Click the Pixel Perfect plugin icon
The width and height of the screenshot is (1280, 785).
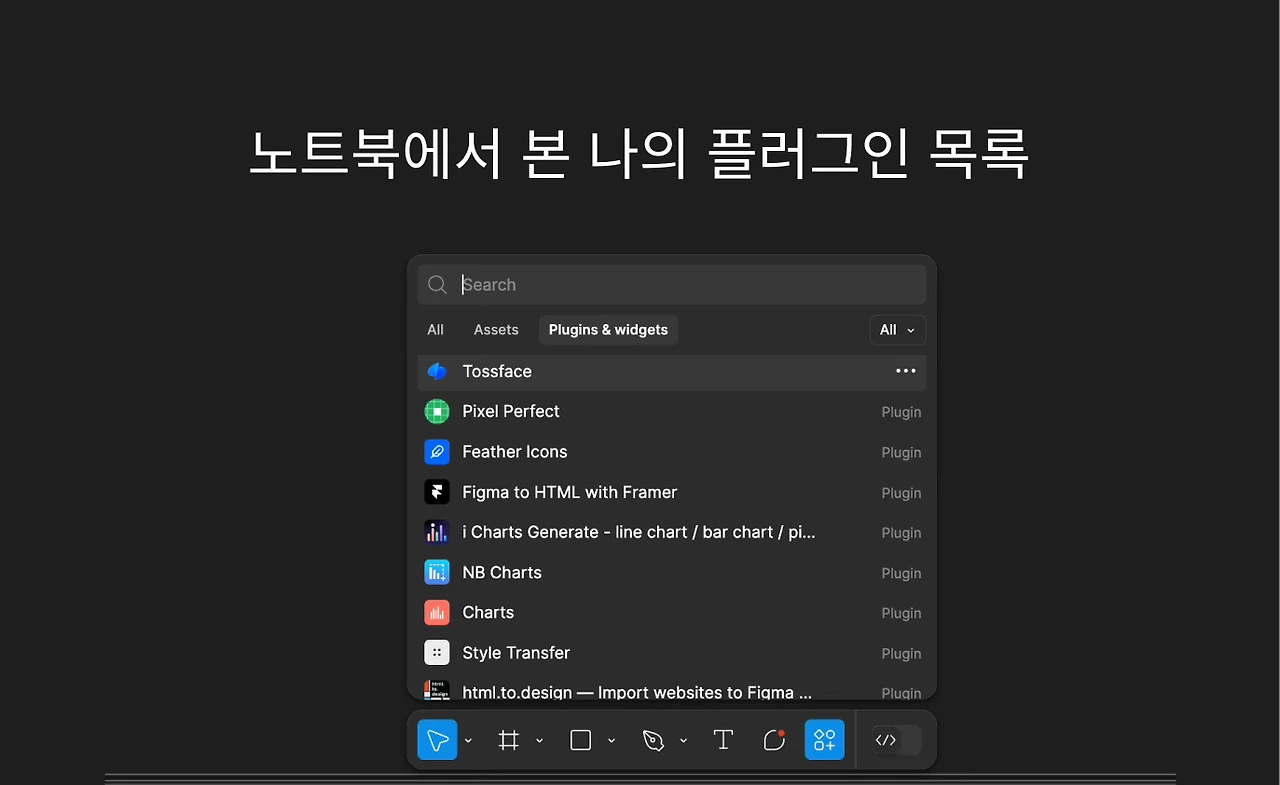pos(437,411)
